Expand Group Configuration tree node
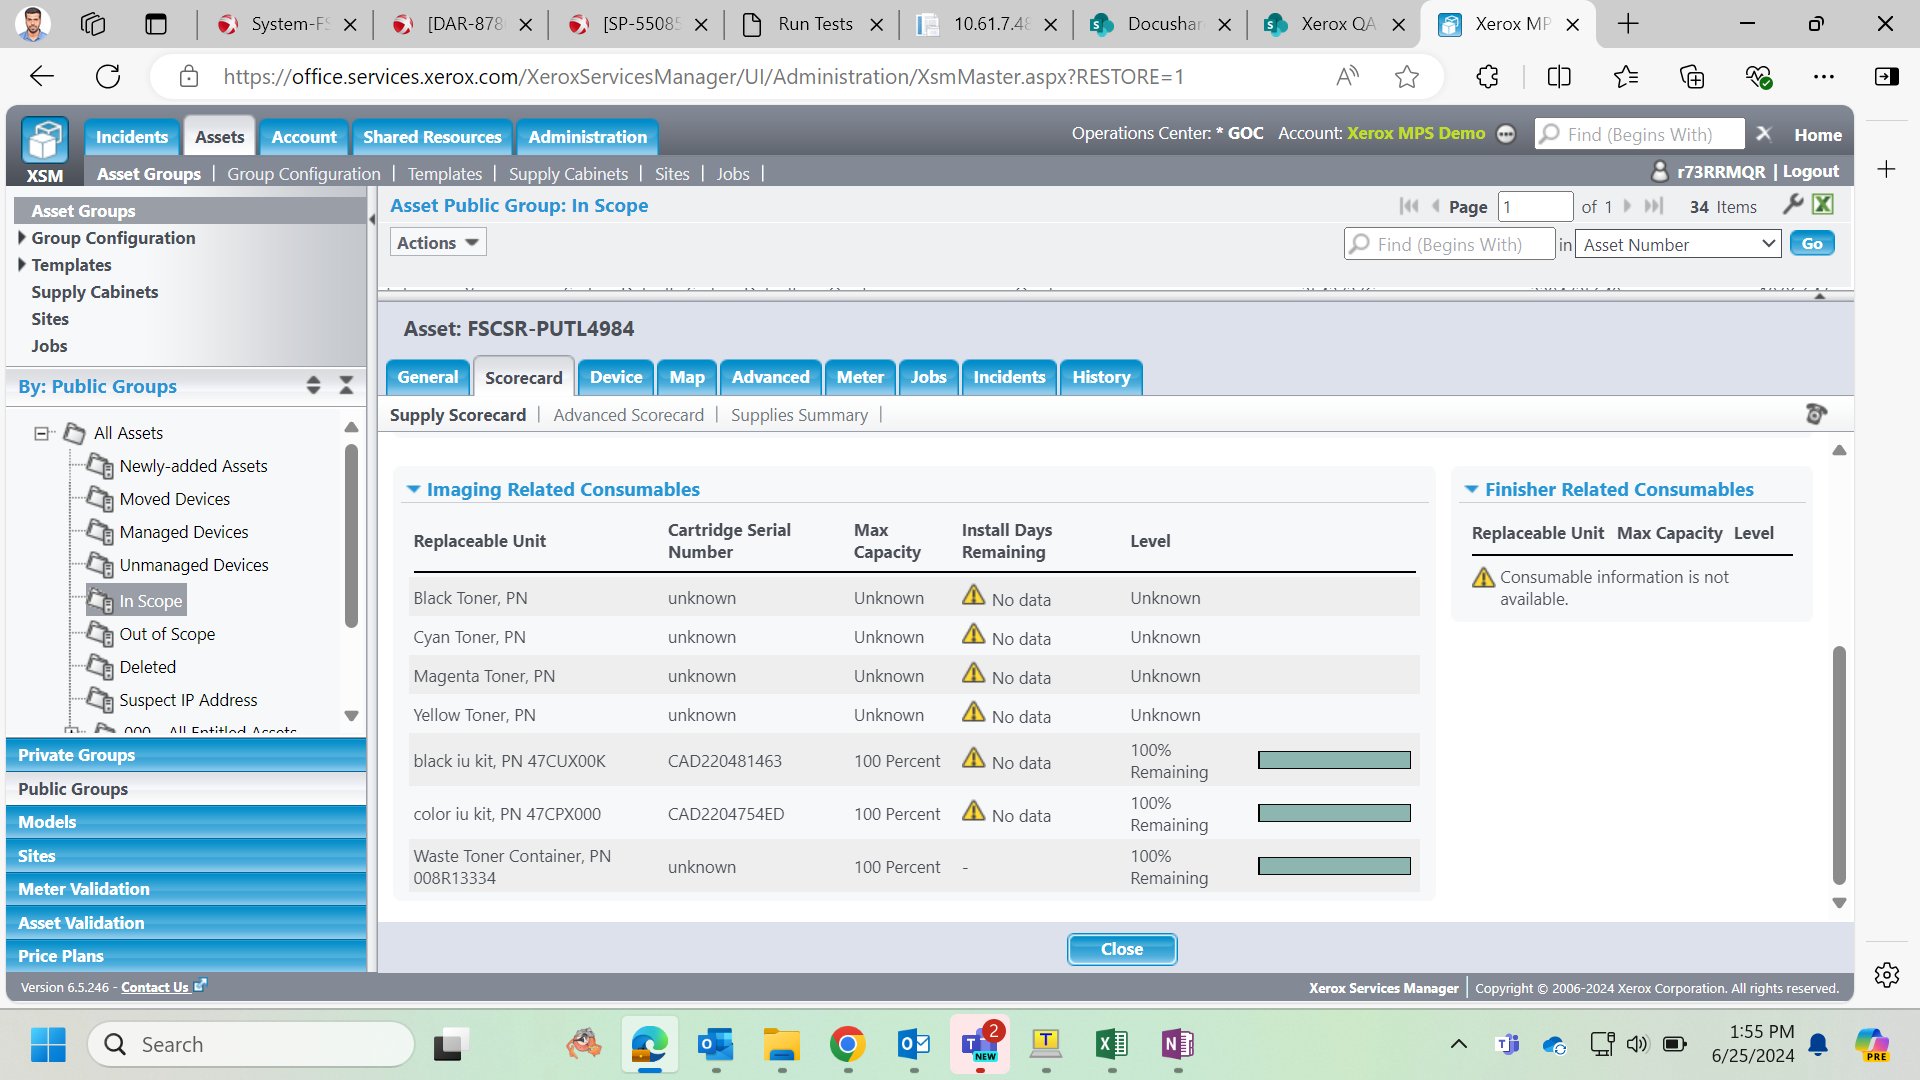Viewport: 1920px width, 1080px height. 22,238
